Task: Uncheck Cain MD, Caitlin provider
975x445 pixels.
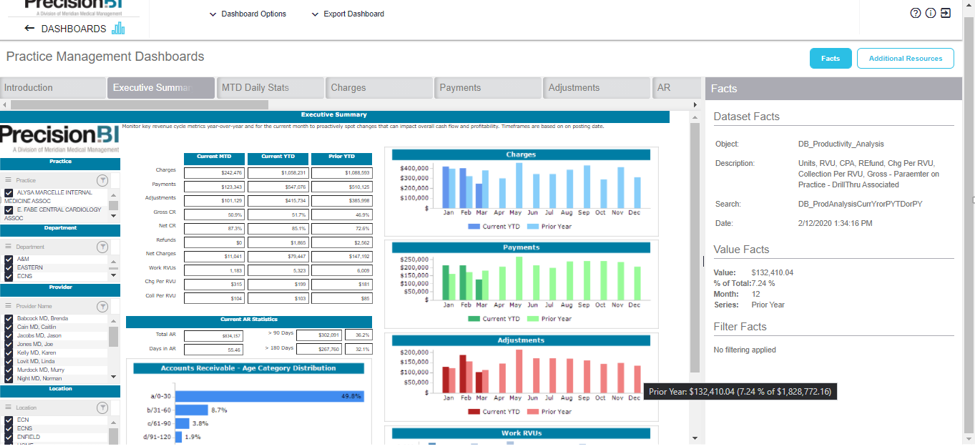Action: [9, 327]
